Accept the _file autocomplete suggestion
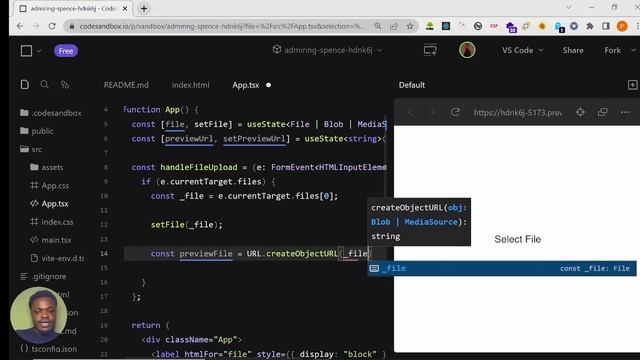 click(502, 269)
